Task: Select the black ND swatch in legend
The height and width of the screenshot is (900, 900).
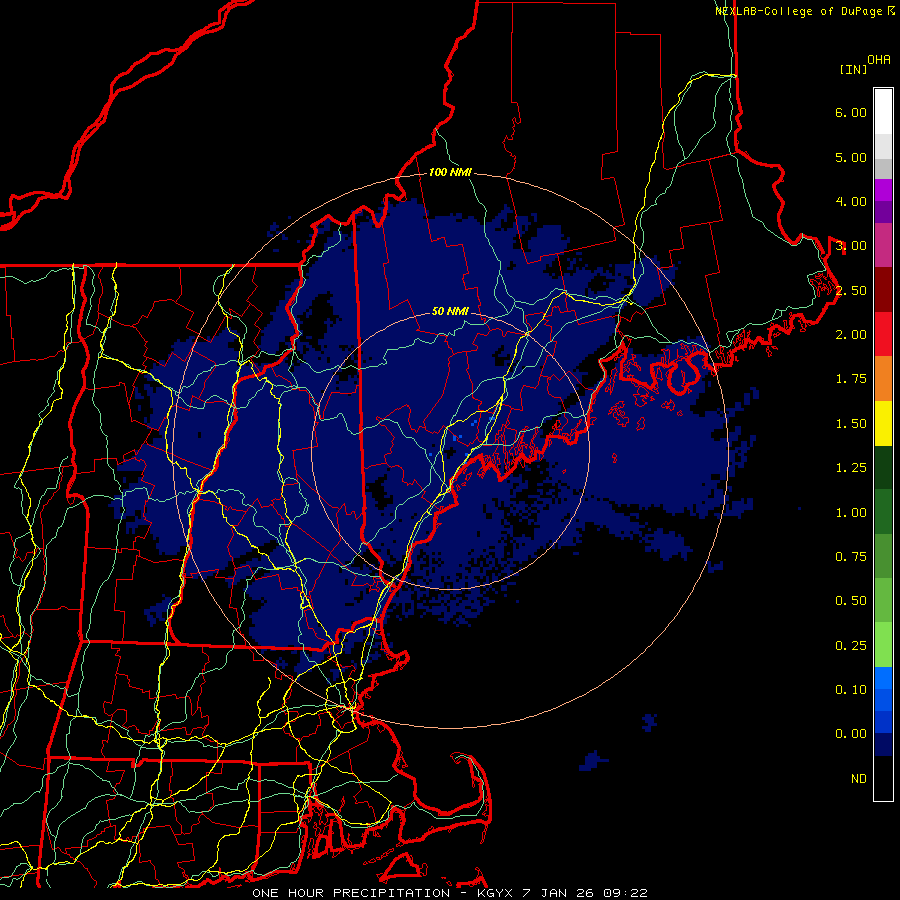Action: (x=883, y=778)
